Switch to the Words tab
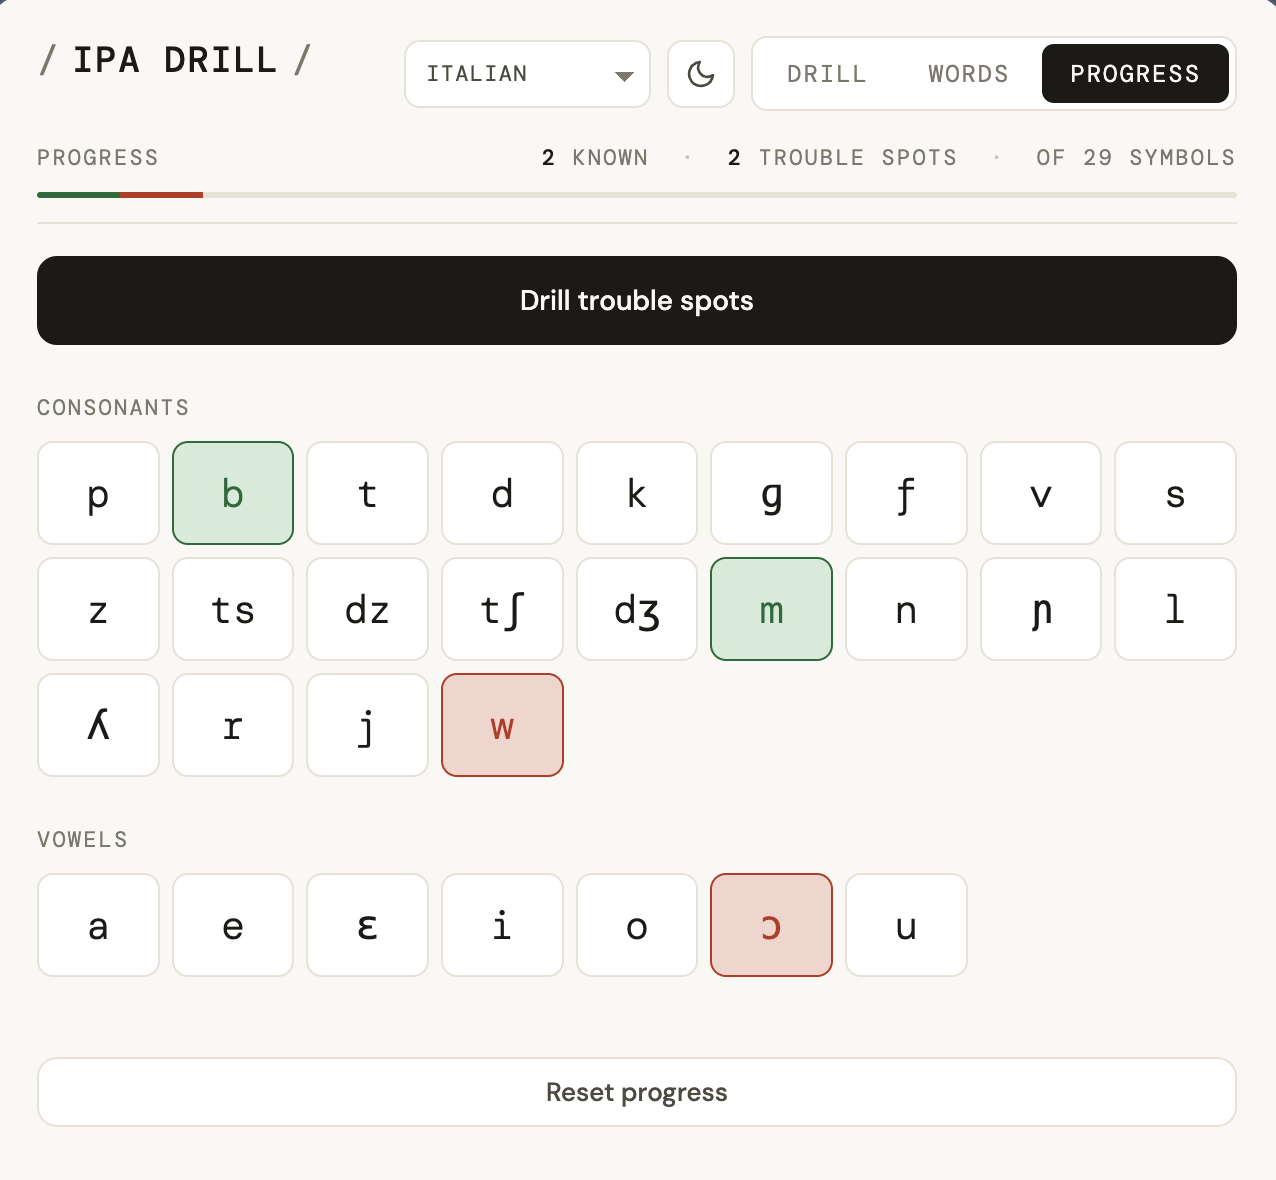The width and height of the screenshot is (1276, 1180). [x=968, y=74]
